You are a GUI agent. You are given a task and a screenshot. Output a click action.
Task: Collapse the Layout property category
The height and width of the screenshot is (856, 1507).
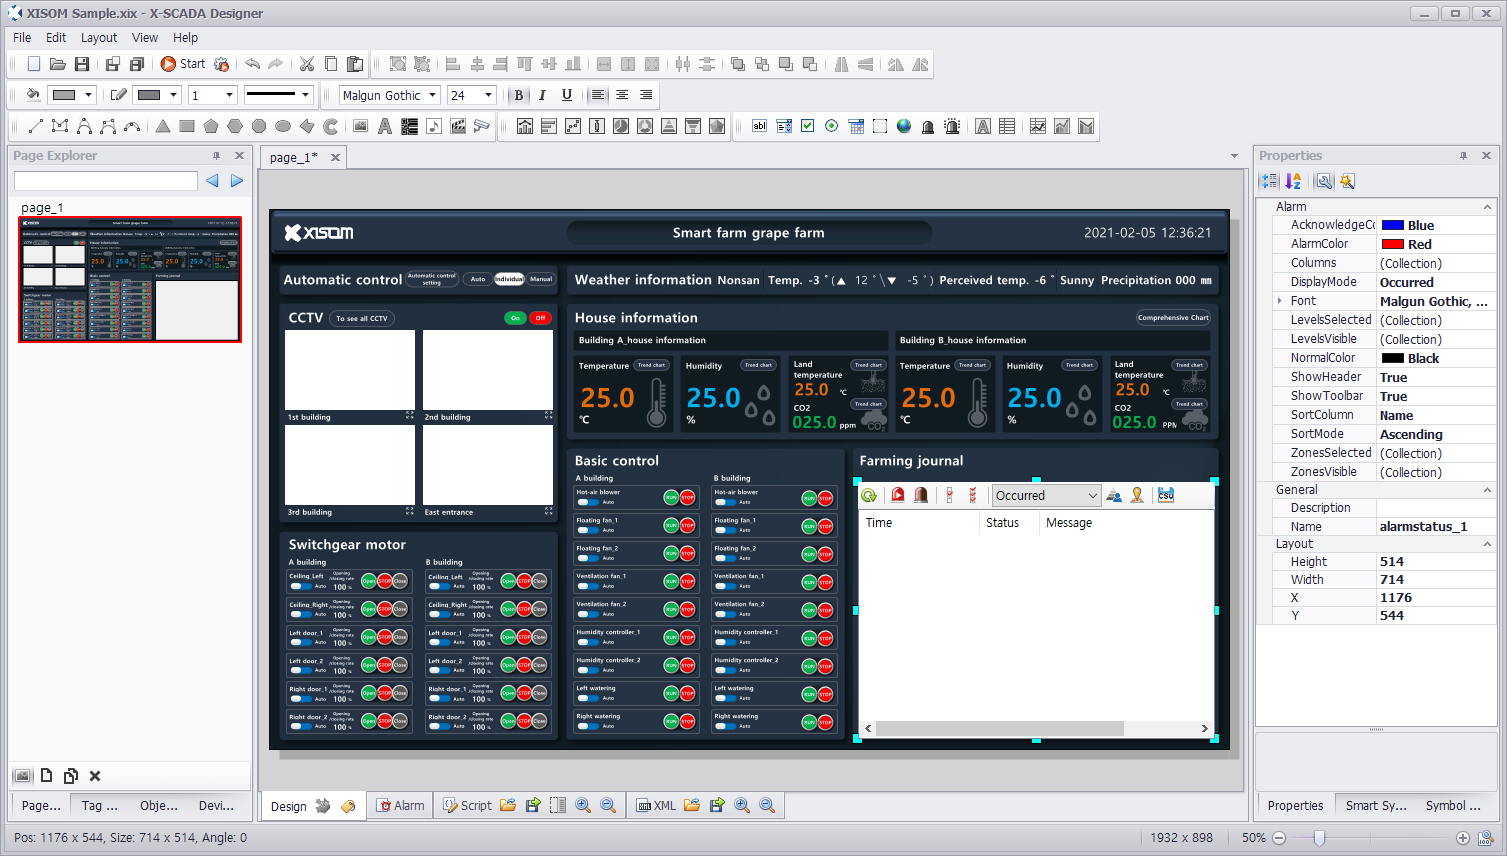(1487, 544)
